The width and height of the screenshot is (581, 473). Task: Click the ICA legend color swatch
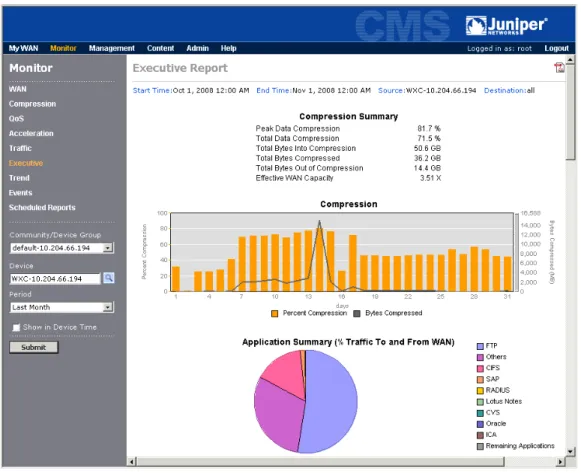480,435
